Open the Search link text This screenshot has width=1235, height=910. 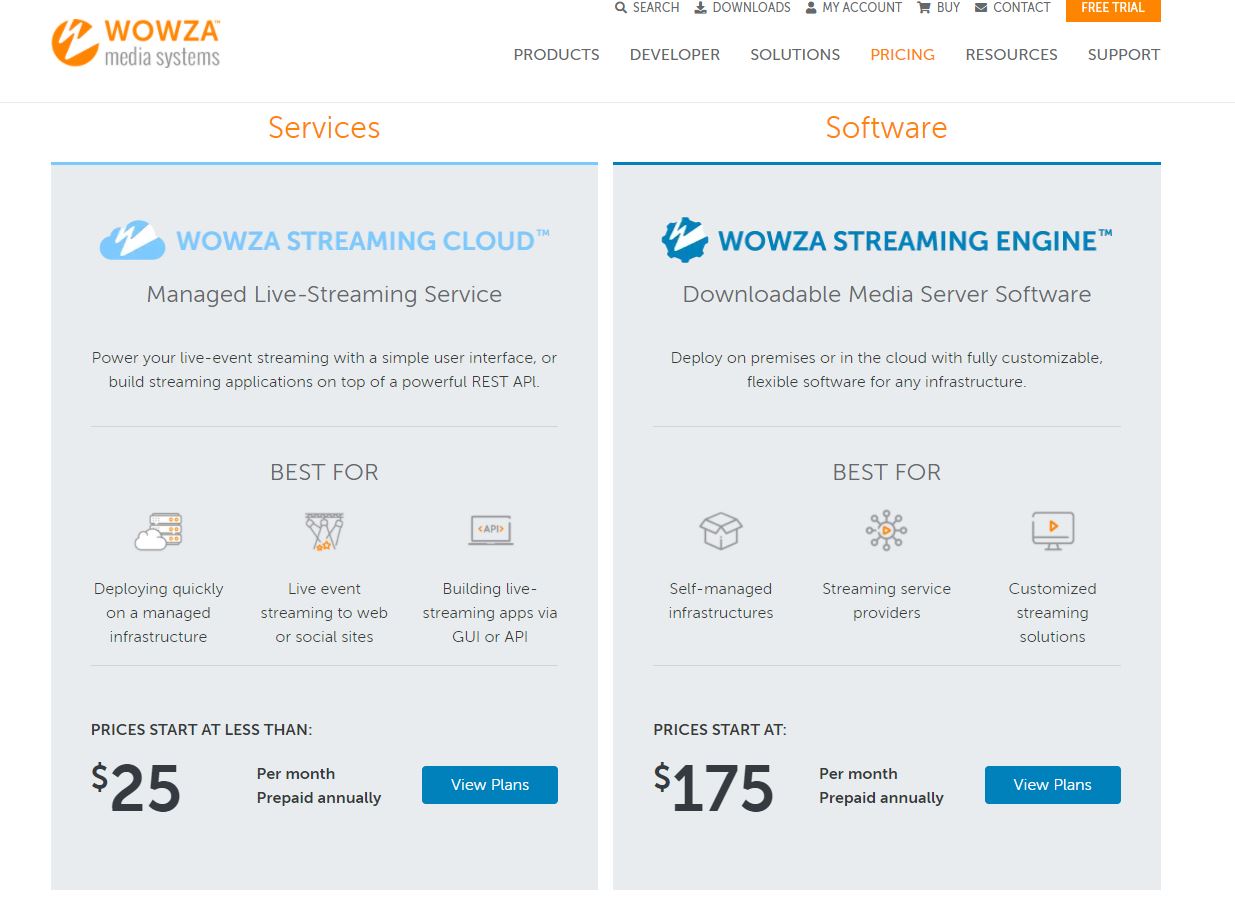click(656, 8)
